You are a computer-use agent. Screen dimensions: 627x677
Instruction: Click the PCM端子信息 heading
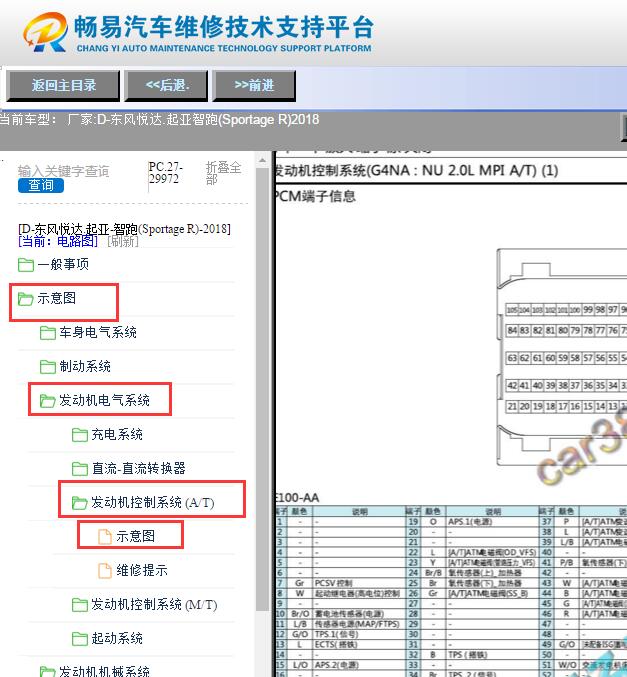point(315,197)
